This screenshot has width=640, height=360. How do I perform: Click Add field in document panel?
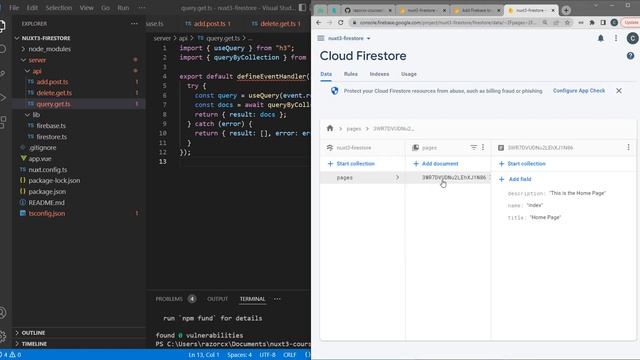[x=515, y=179]
